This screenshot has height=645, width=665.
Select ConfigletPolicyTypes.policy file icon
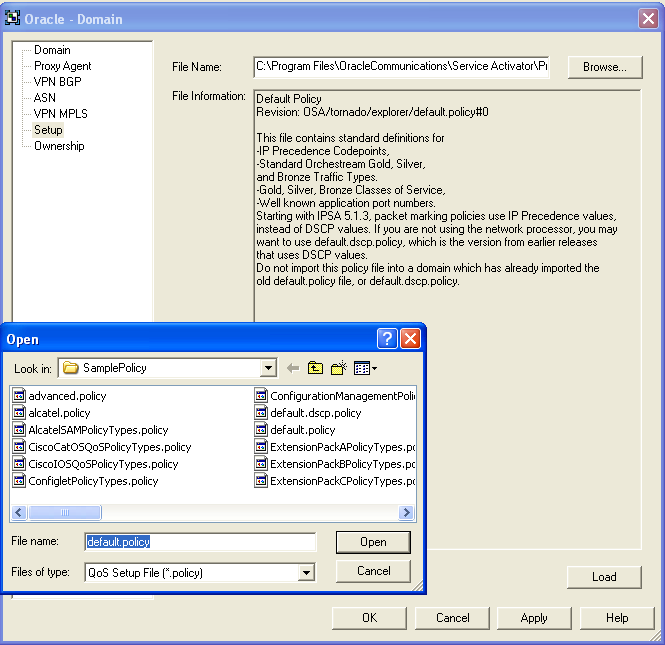pyautogui.click(x=19, y=480)
